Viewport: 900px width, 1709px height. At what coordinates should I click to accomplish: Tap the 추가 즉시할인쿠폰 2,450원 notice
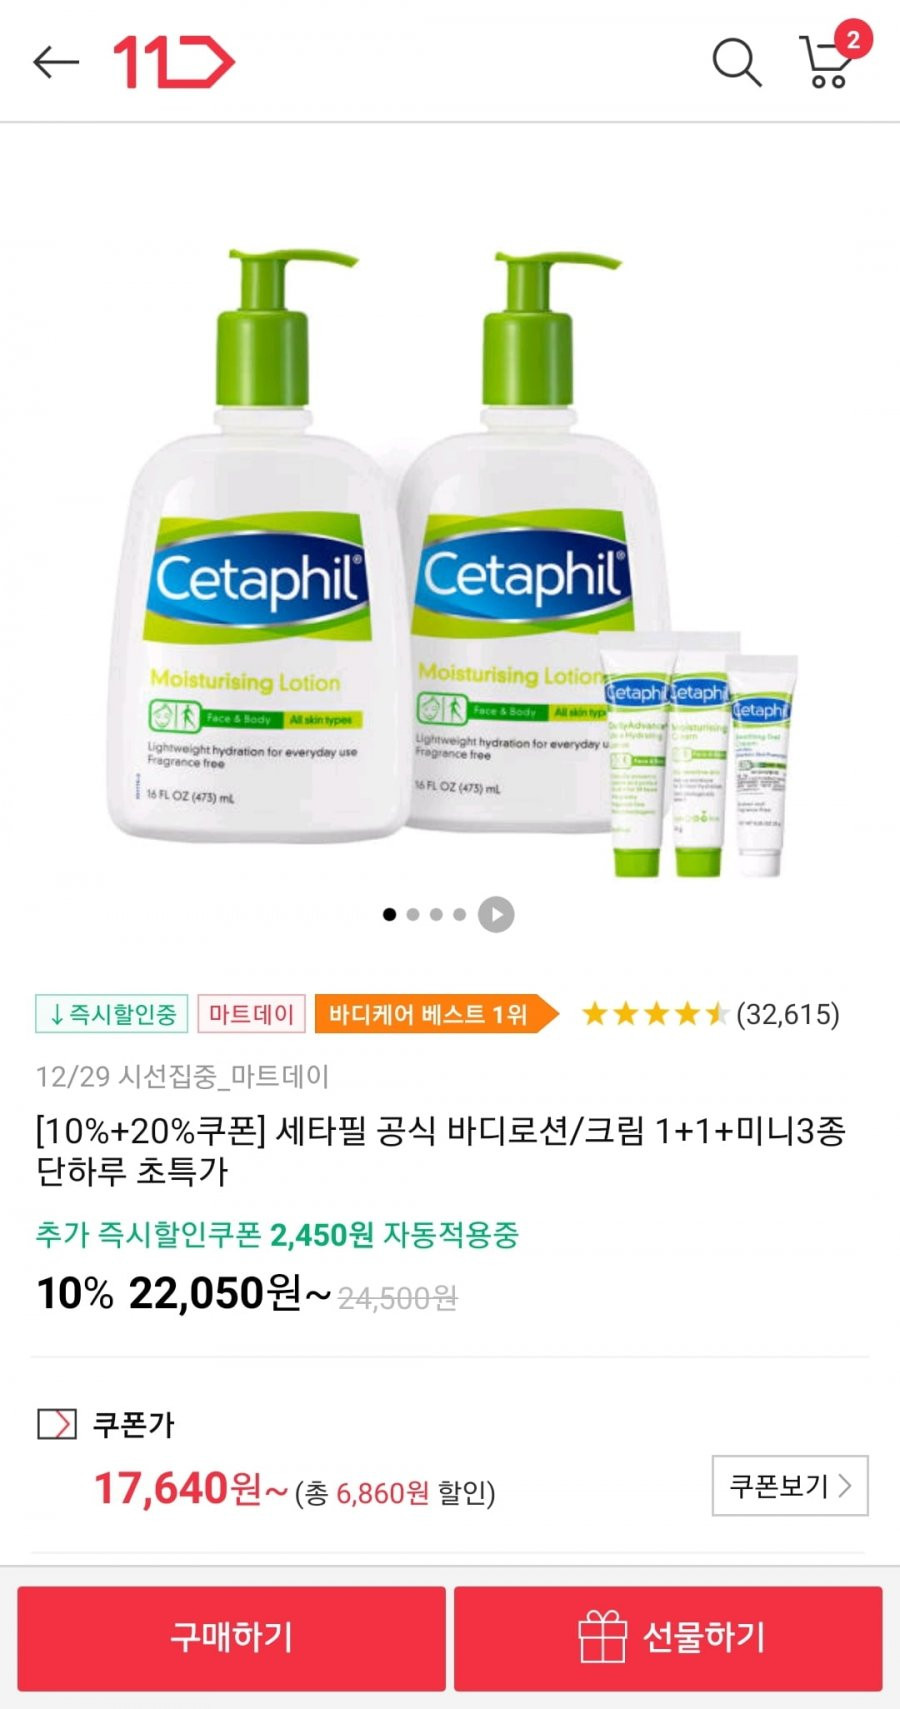(277, 1235)
